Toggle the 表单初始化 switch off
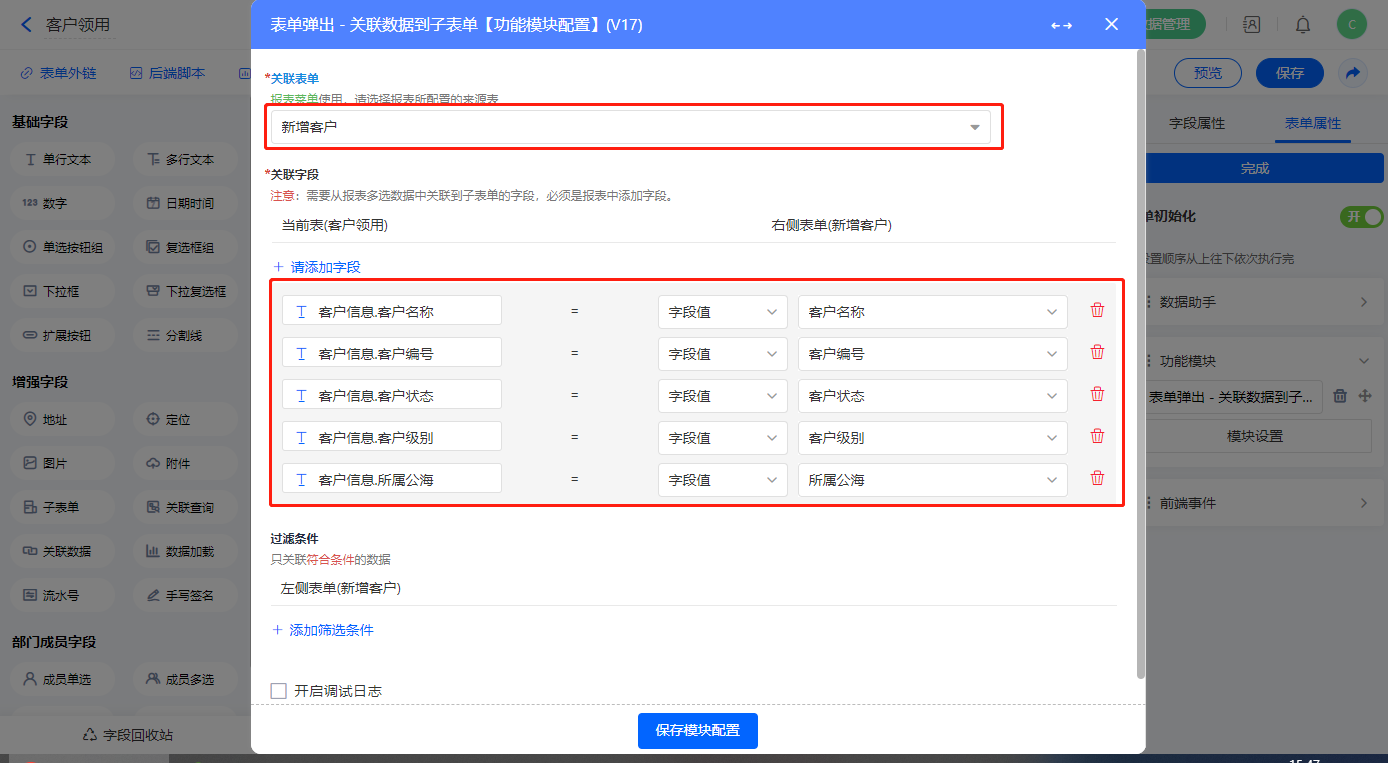1388x763 pixels. pos(1361,216)
